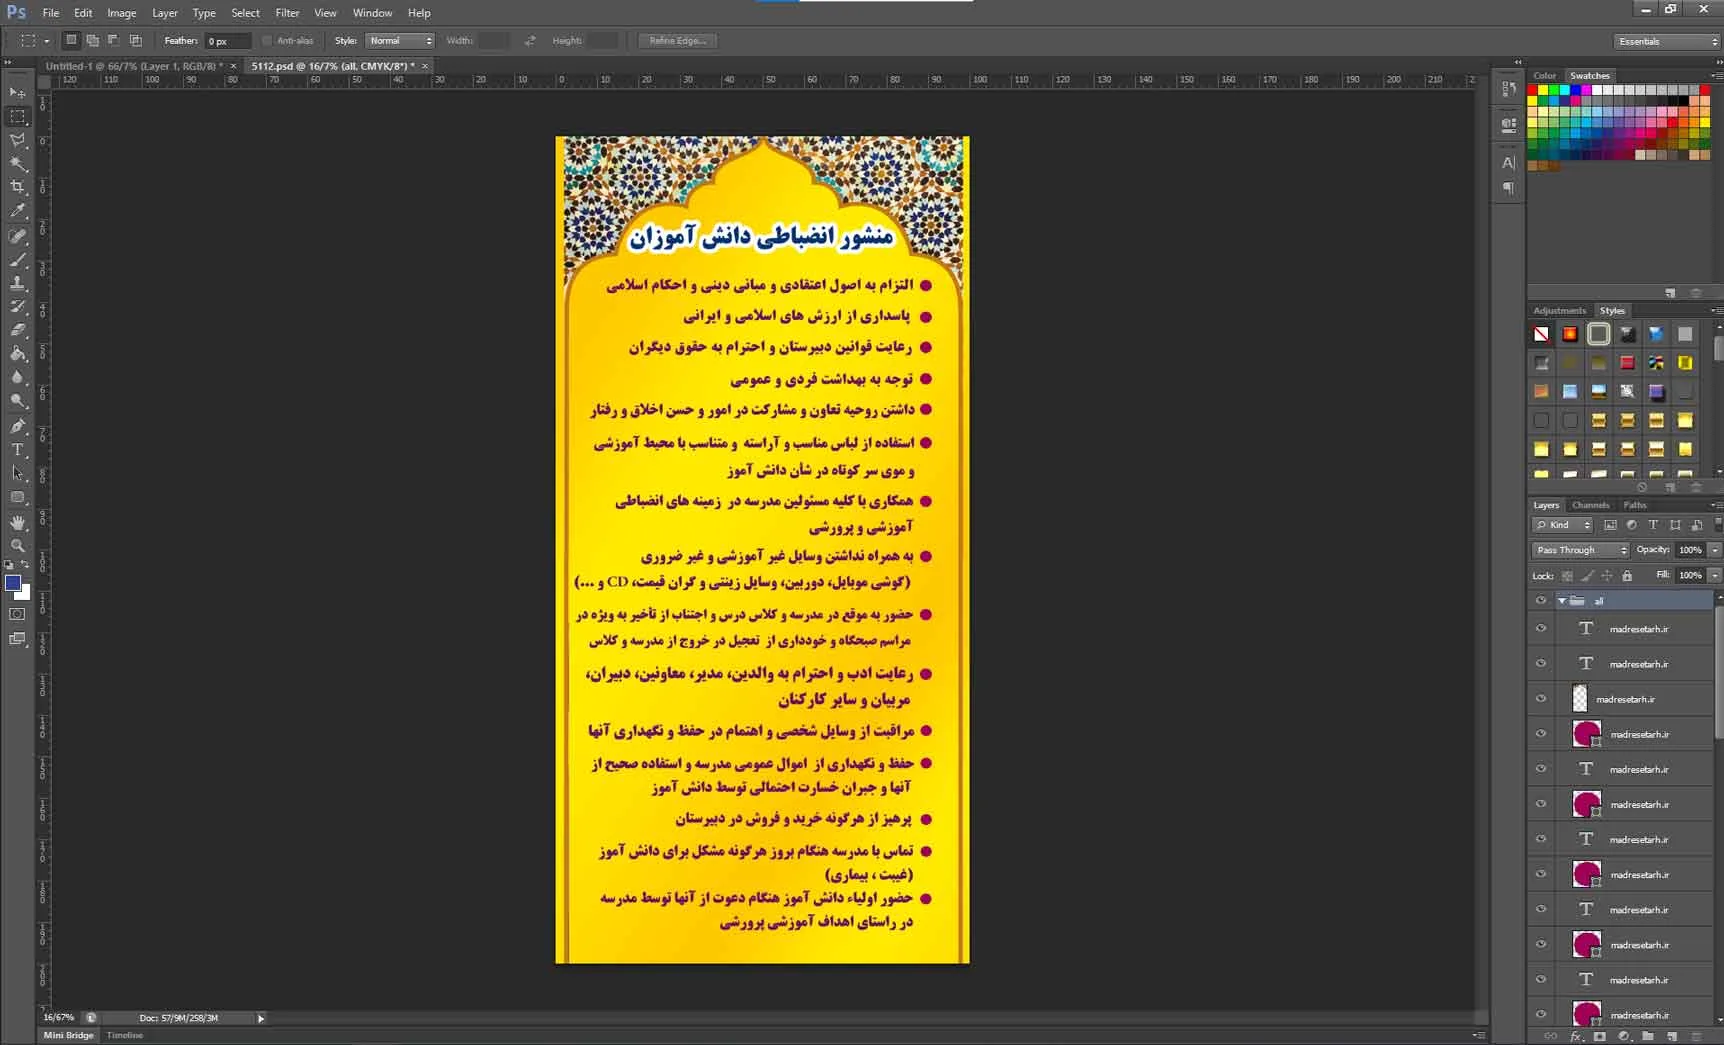Open the Filter menu
The width and height of the screenshot is (1724, 1045).
[x=287, y=13]
